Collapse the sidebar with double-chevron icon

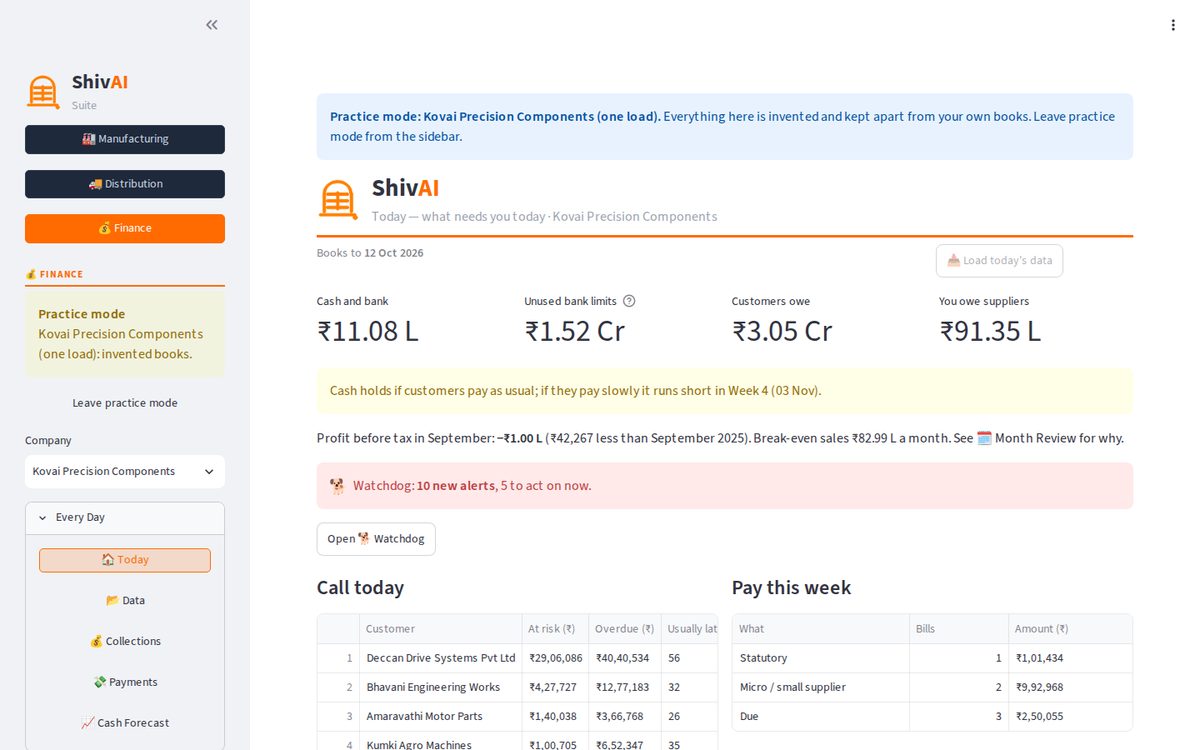coord(212,25)
